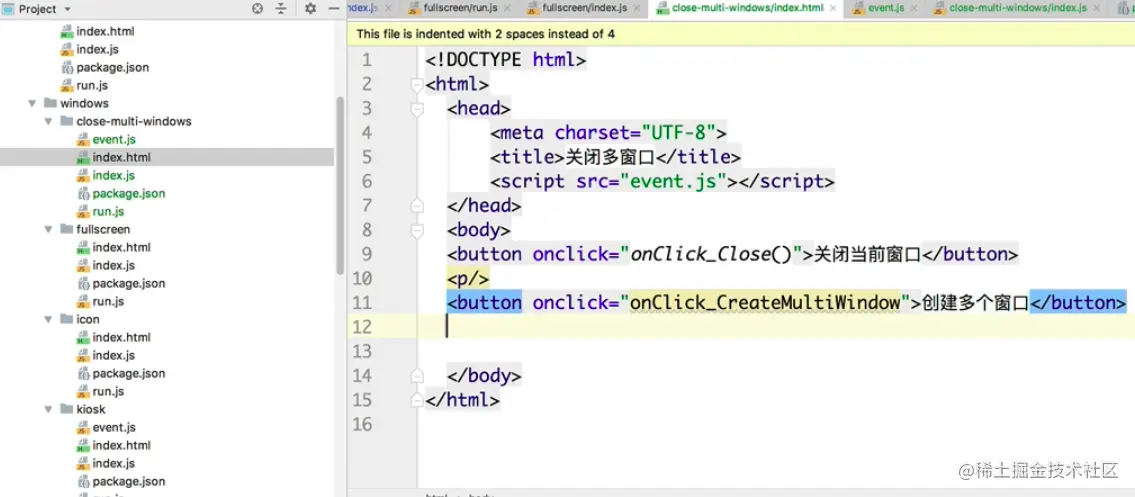This screenshot has width=1135, height=497.
Task: Click the folder icon beside kiosk
Action: 67,409
